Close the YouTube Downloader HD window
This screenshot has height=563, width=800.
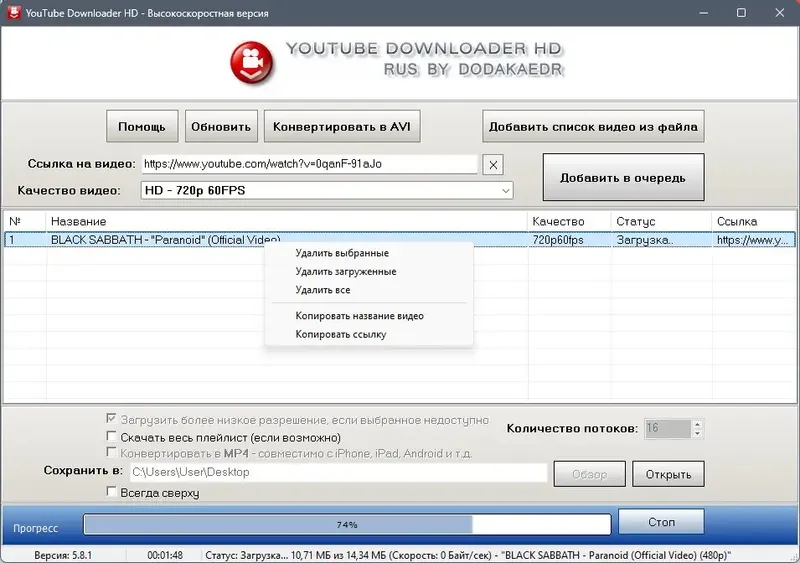pos(780,13)
